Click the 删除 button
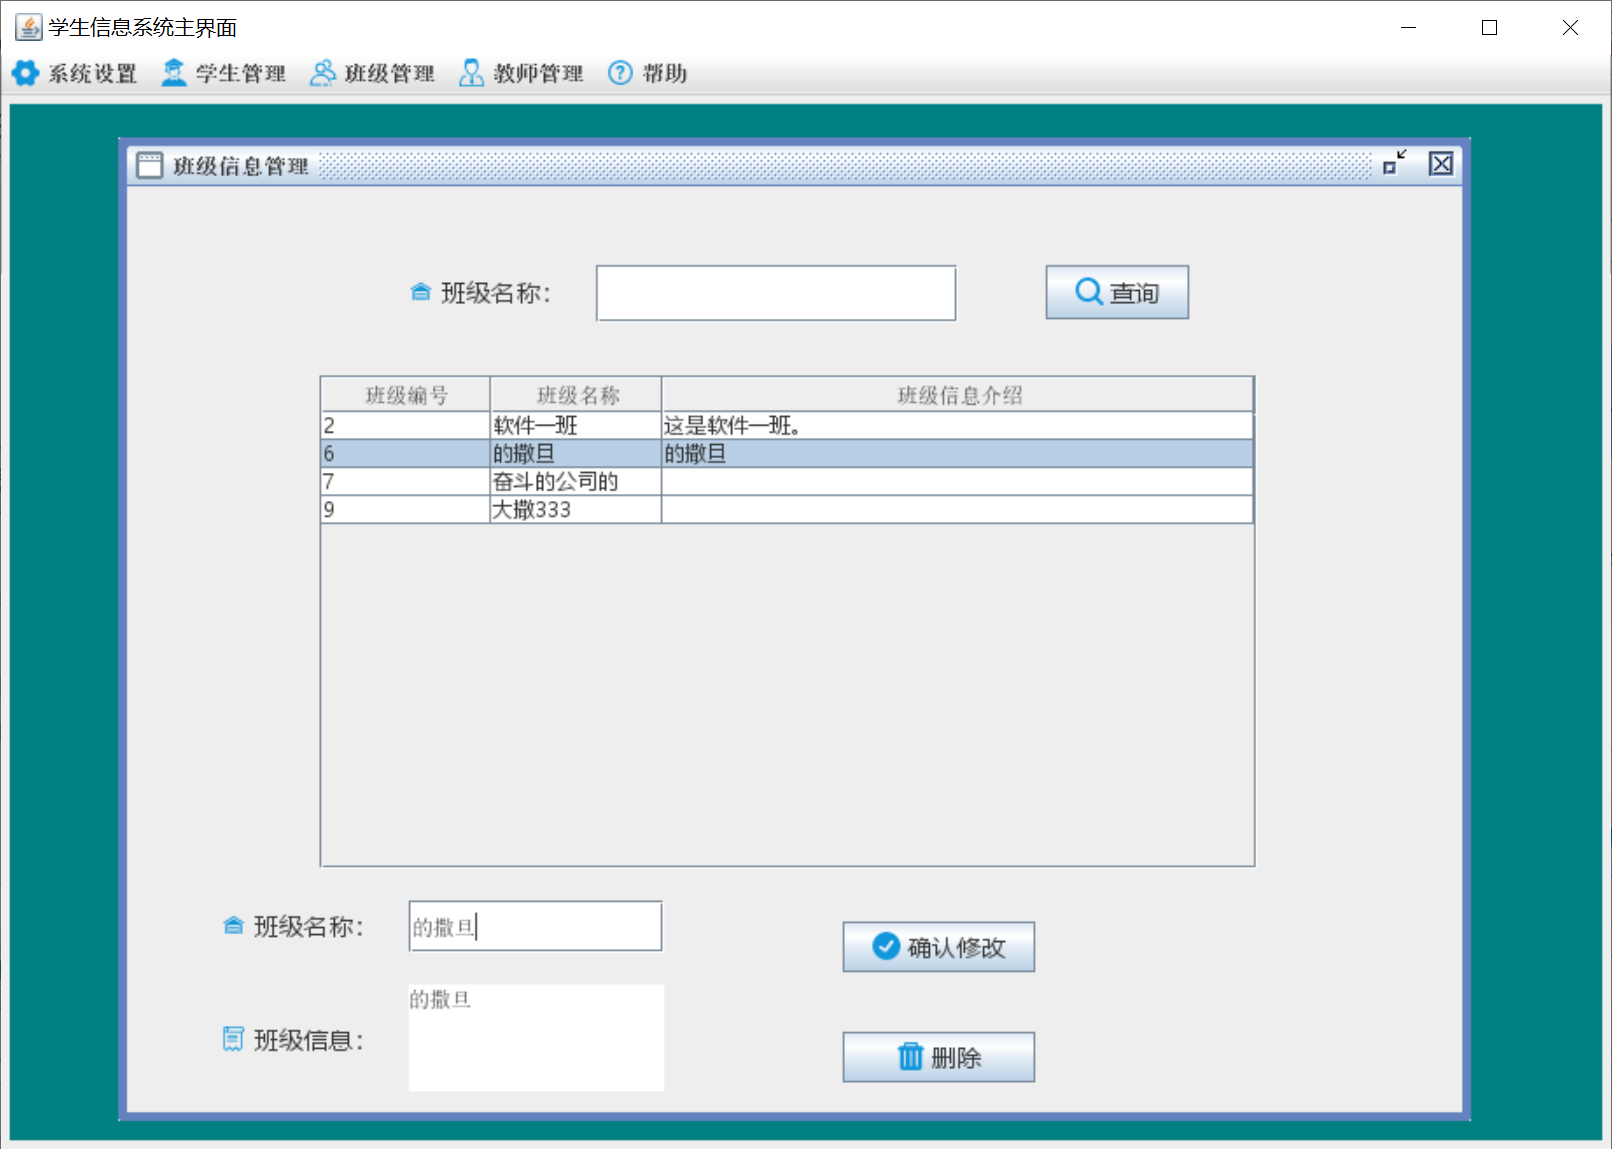1612x1149 pixels. [x=939, y=1057]
